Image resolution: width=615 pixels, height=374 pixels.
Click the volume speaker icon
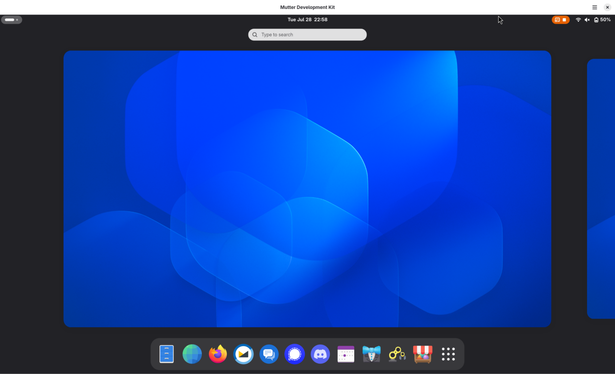click(x=587, y=20)
